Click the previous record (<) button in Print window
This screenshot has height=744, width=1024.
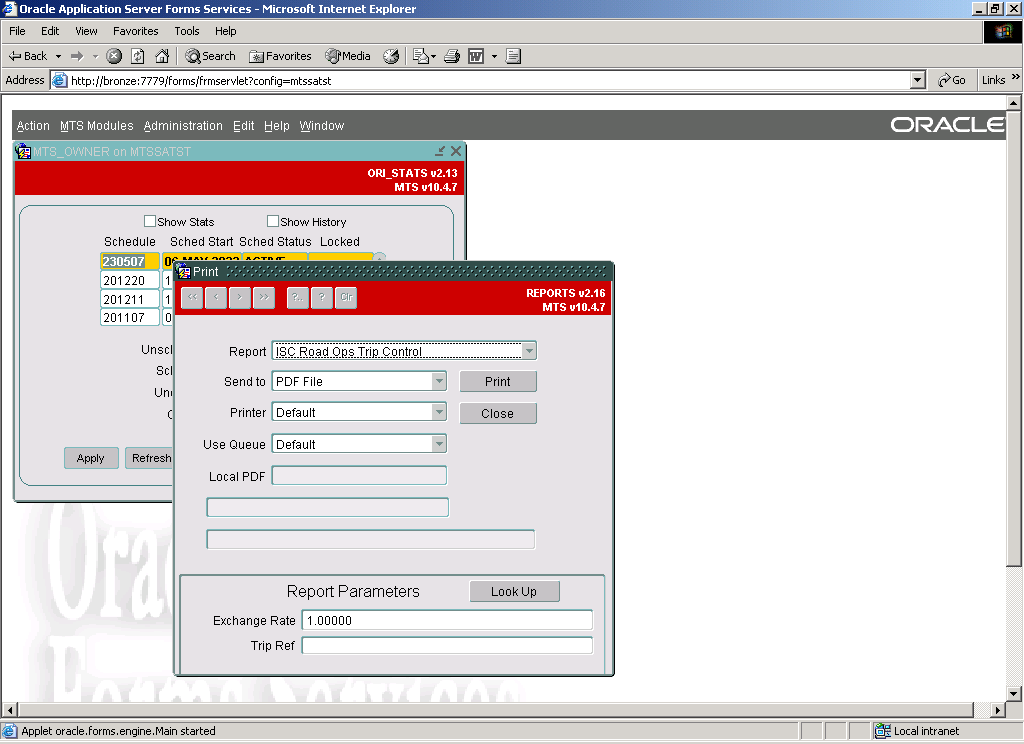click(216, 297)
